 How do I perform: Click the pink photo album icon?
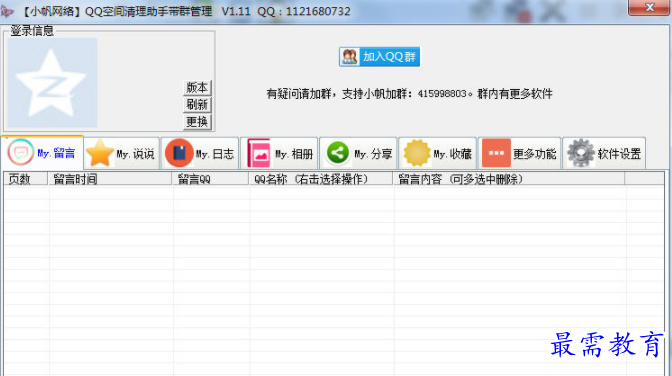click(x=259, y=153)
